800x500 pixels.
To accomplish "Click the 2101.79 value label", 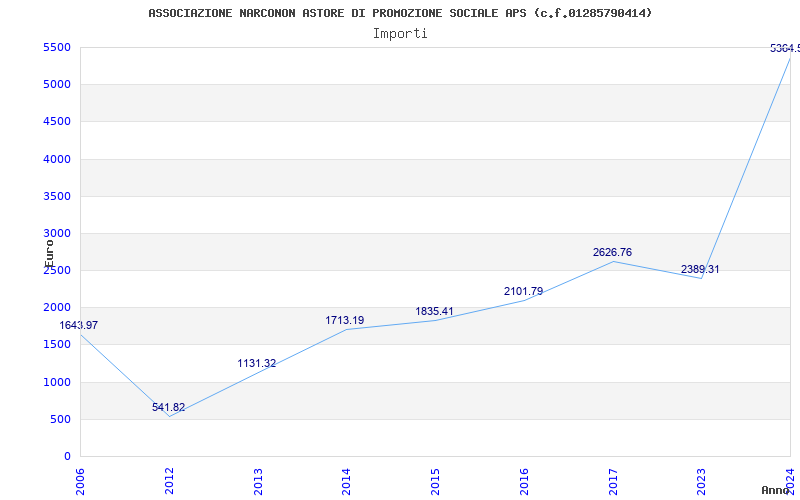I will (523, 291).
